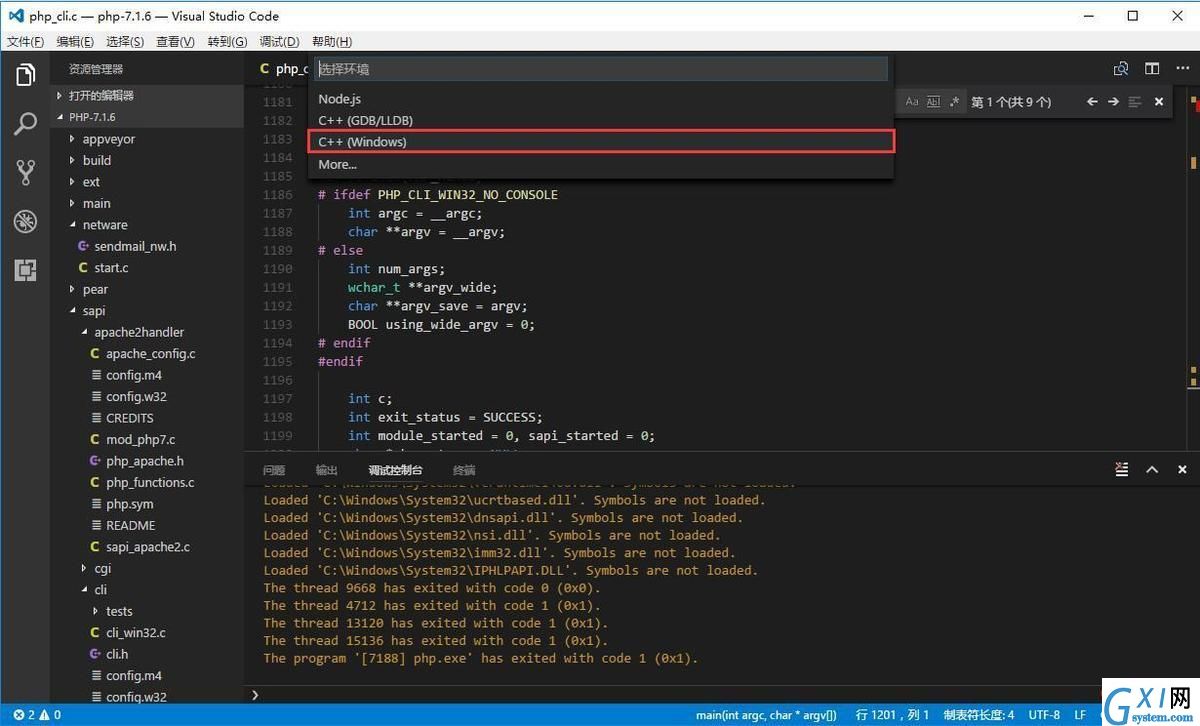Click the LF line ending status item
The width and height of the screenshot is (1200, 726).
(x=1081, y=715)
